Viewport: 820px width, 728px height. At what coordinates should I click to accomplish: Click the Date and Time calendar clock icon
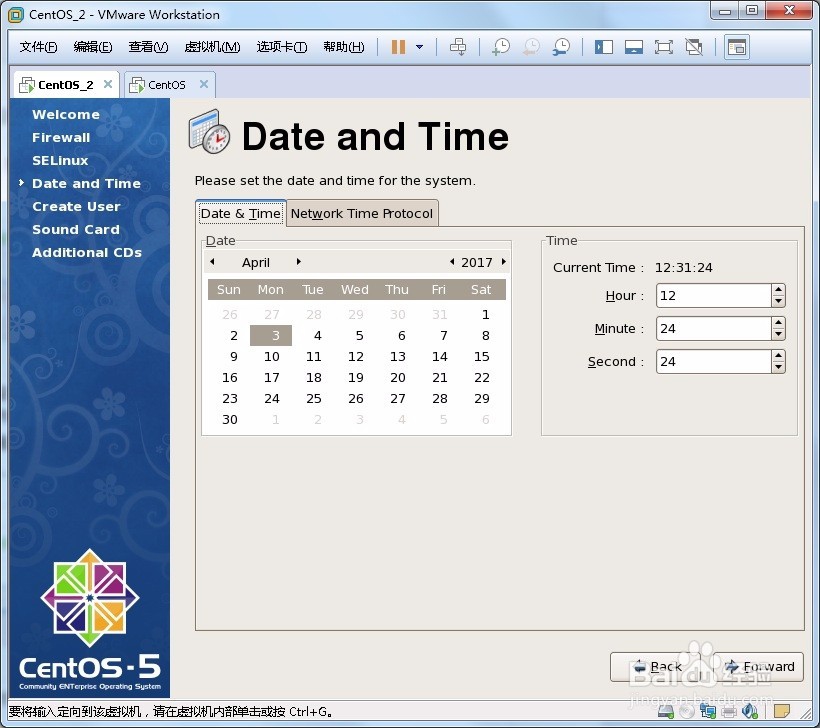209,131
